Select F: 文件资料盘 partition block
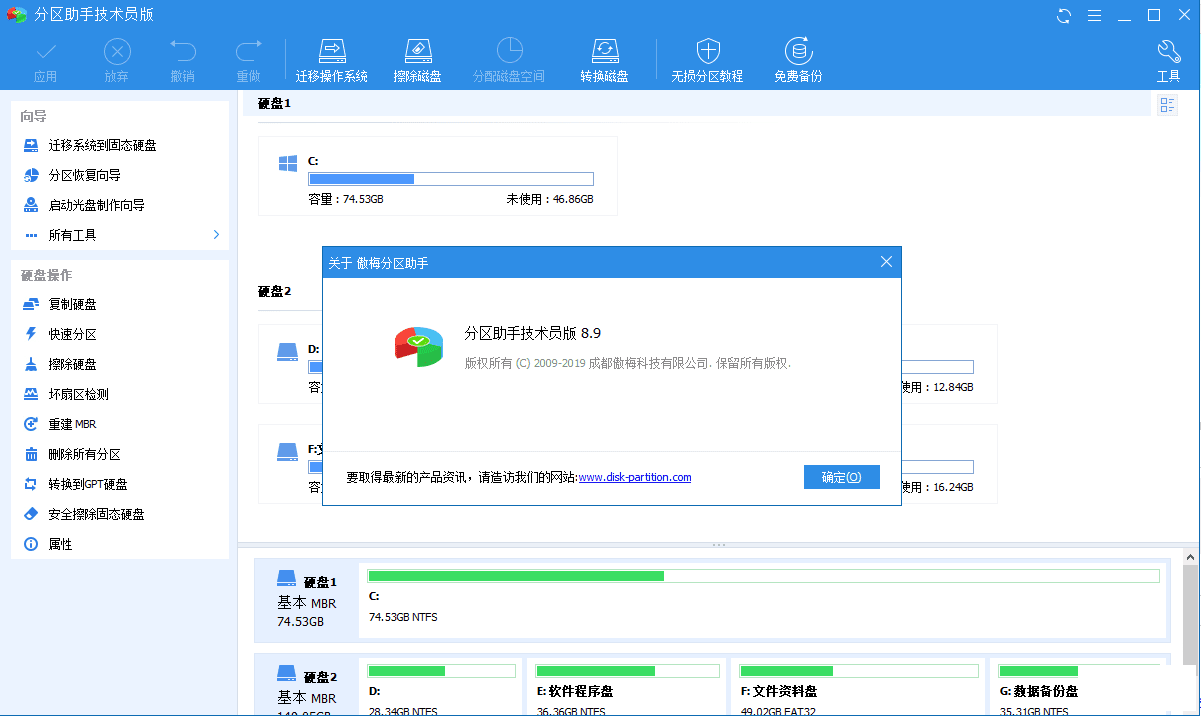This screenshot has width=1201, height=716. point(856,687)
